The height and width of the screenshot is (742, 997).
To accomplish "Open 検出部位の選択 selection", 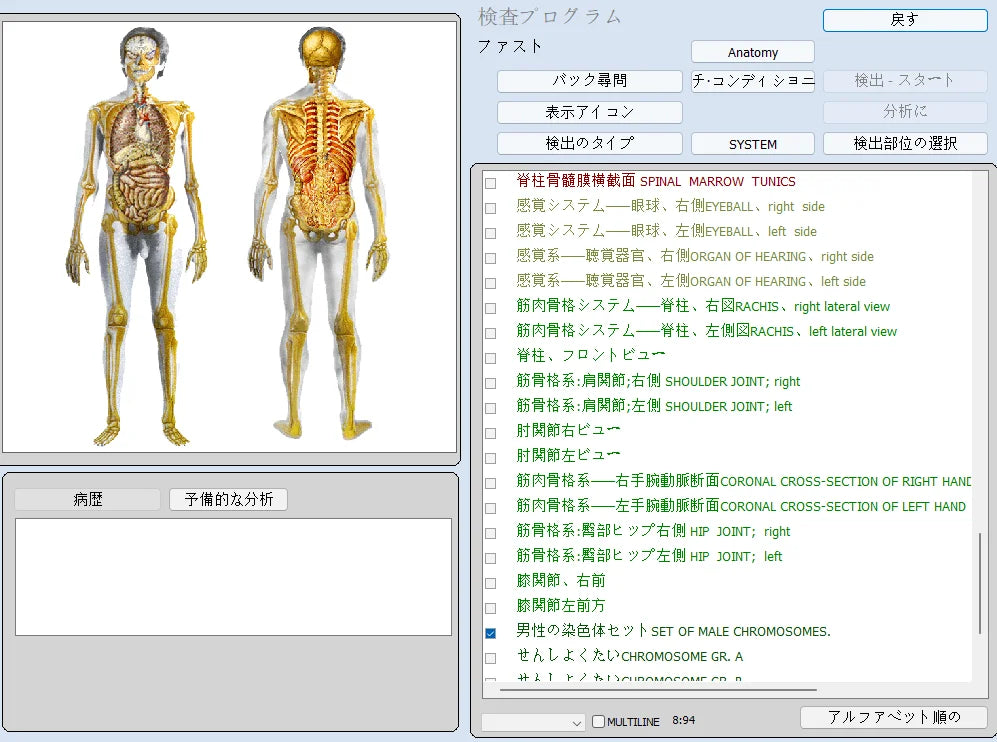I will tap(904, 143).
